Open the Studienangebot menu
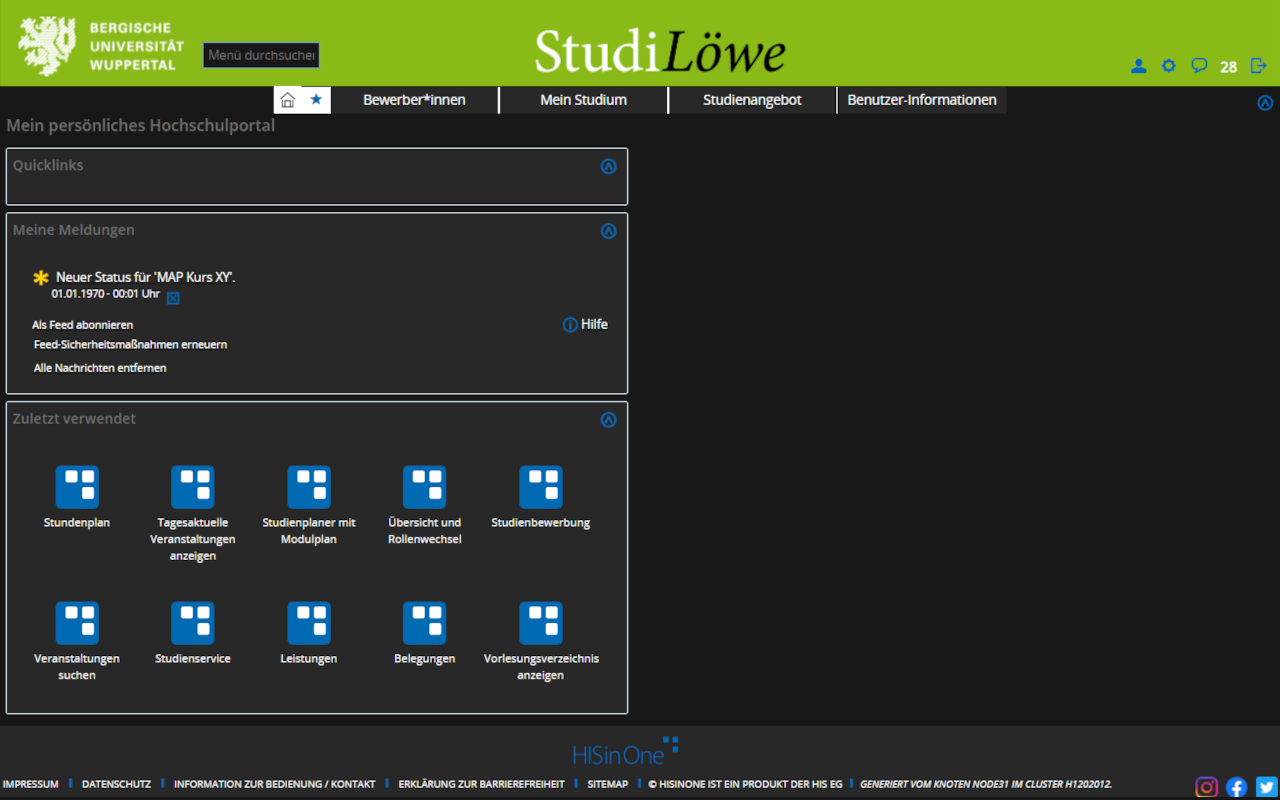This screenshot has width=1280, height=800. point(752,100)
